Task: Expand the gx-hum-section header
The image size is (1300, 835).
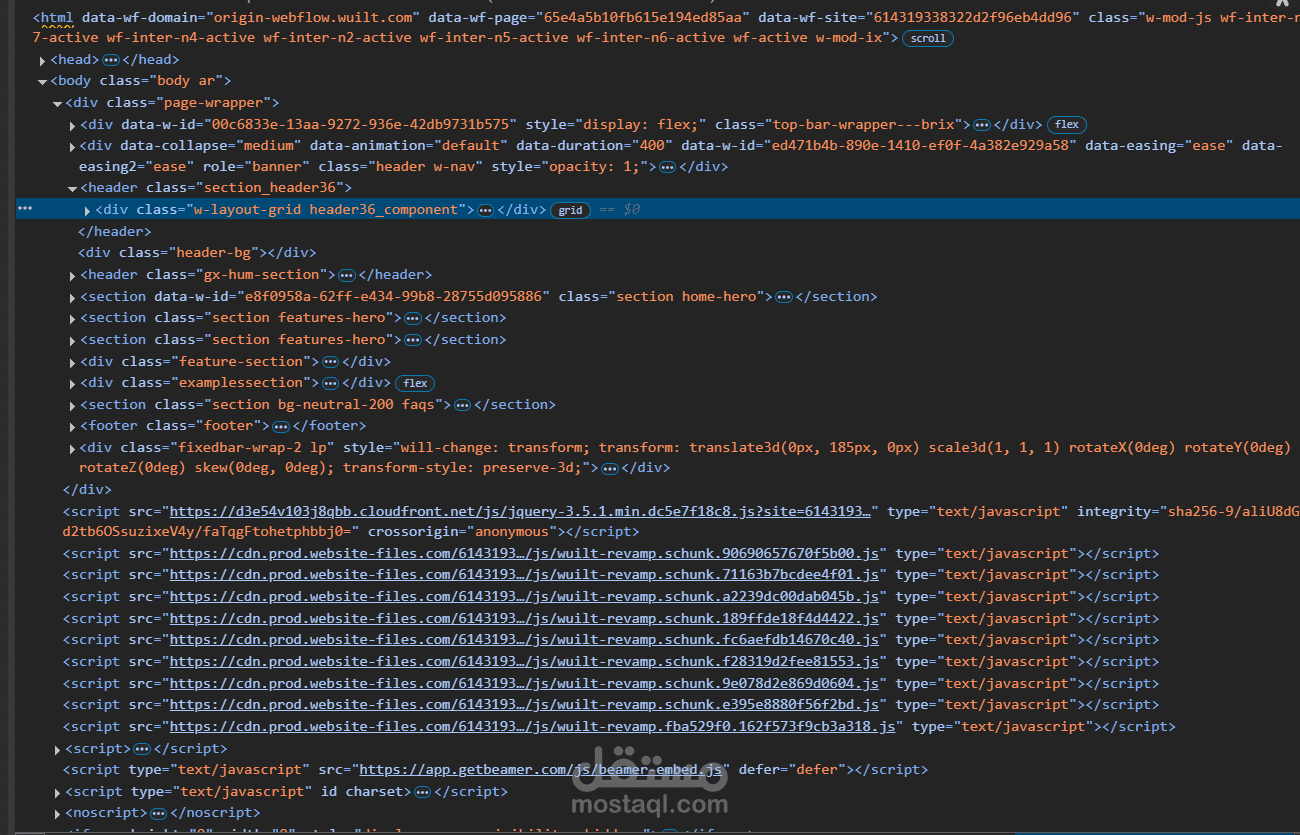Action: click(73, 275)
